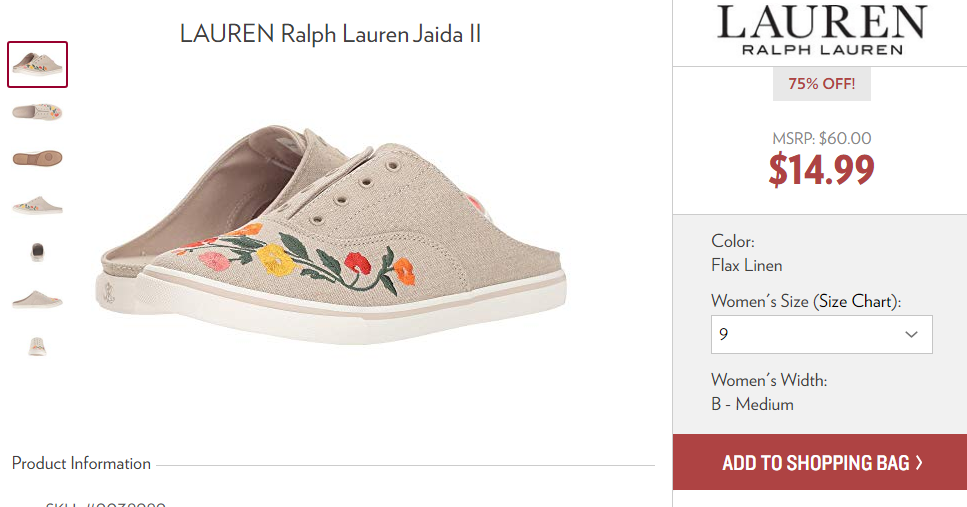Open the Women's Size dropdown

(x=821, y=334)
